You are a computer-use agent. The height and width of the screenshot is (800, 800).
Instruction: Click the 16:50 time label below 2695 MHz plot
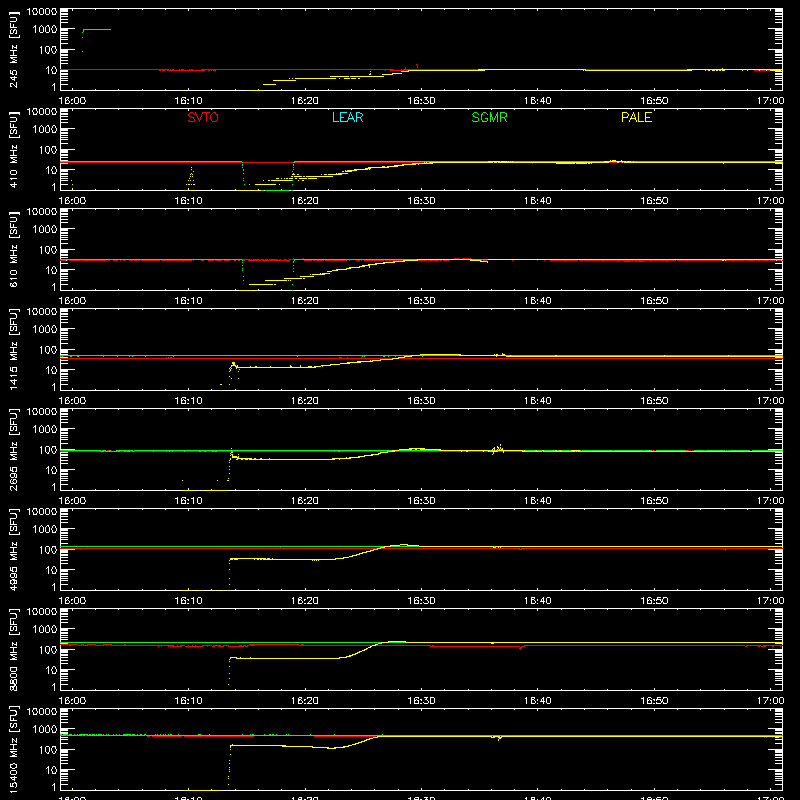(x=654, y=501)
